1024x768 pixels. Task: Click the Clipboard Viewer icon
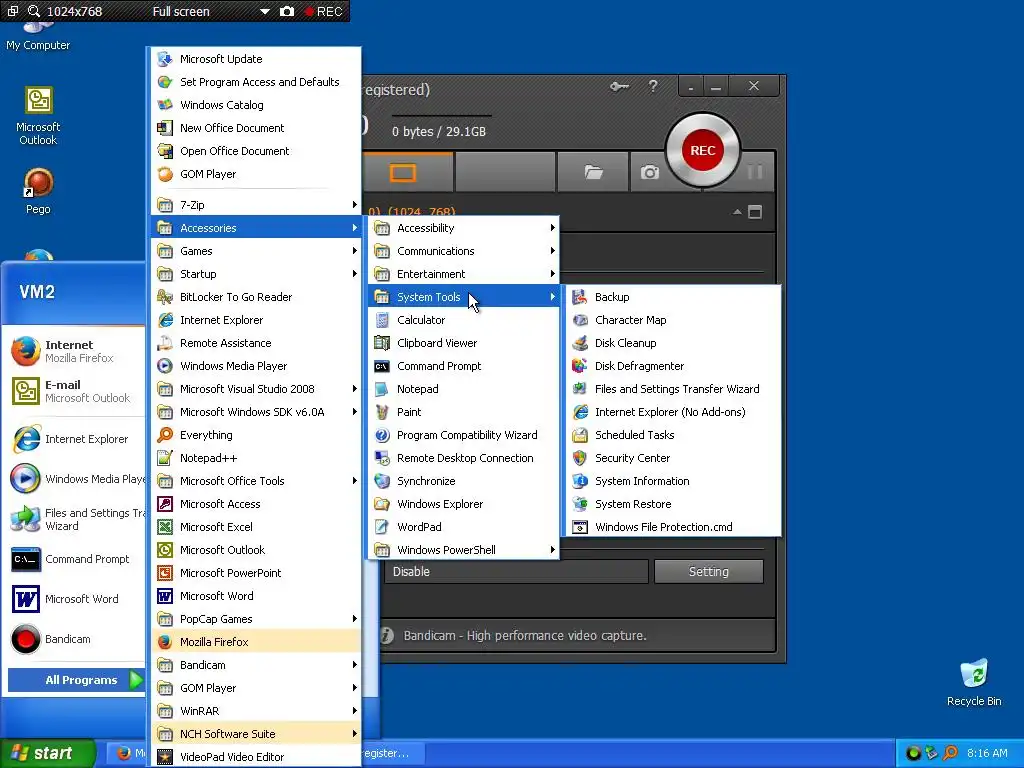(382, 343)
